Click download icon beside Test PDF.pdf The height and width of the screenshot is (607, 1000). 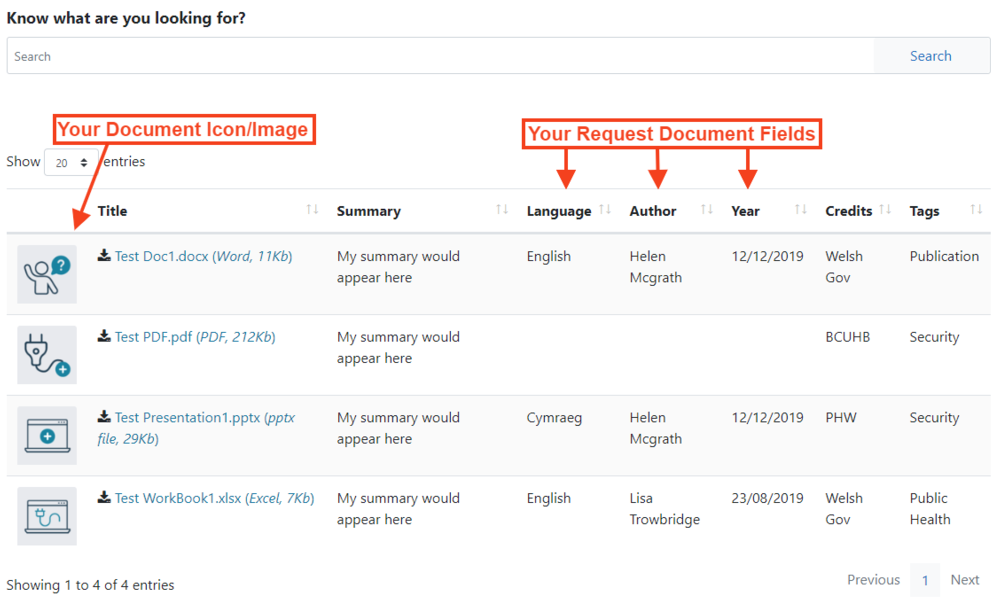pyautogui.click(x=104, y=337)
